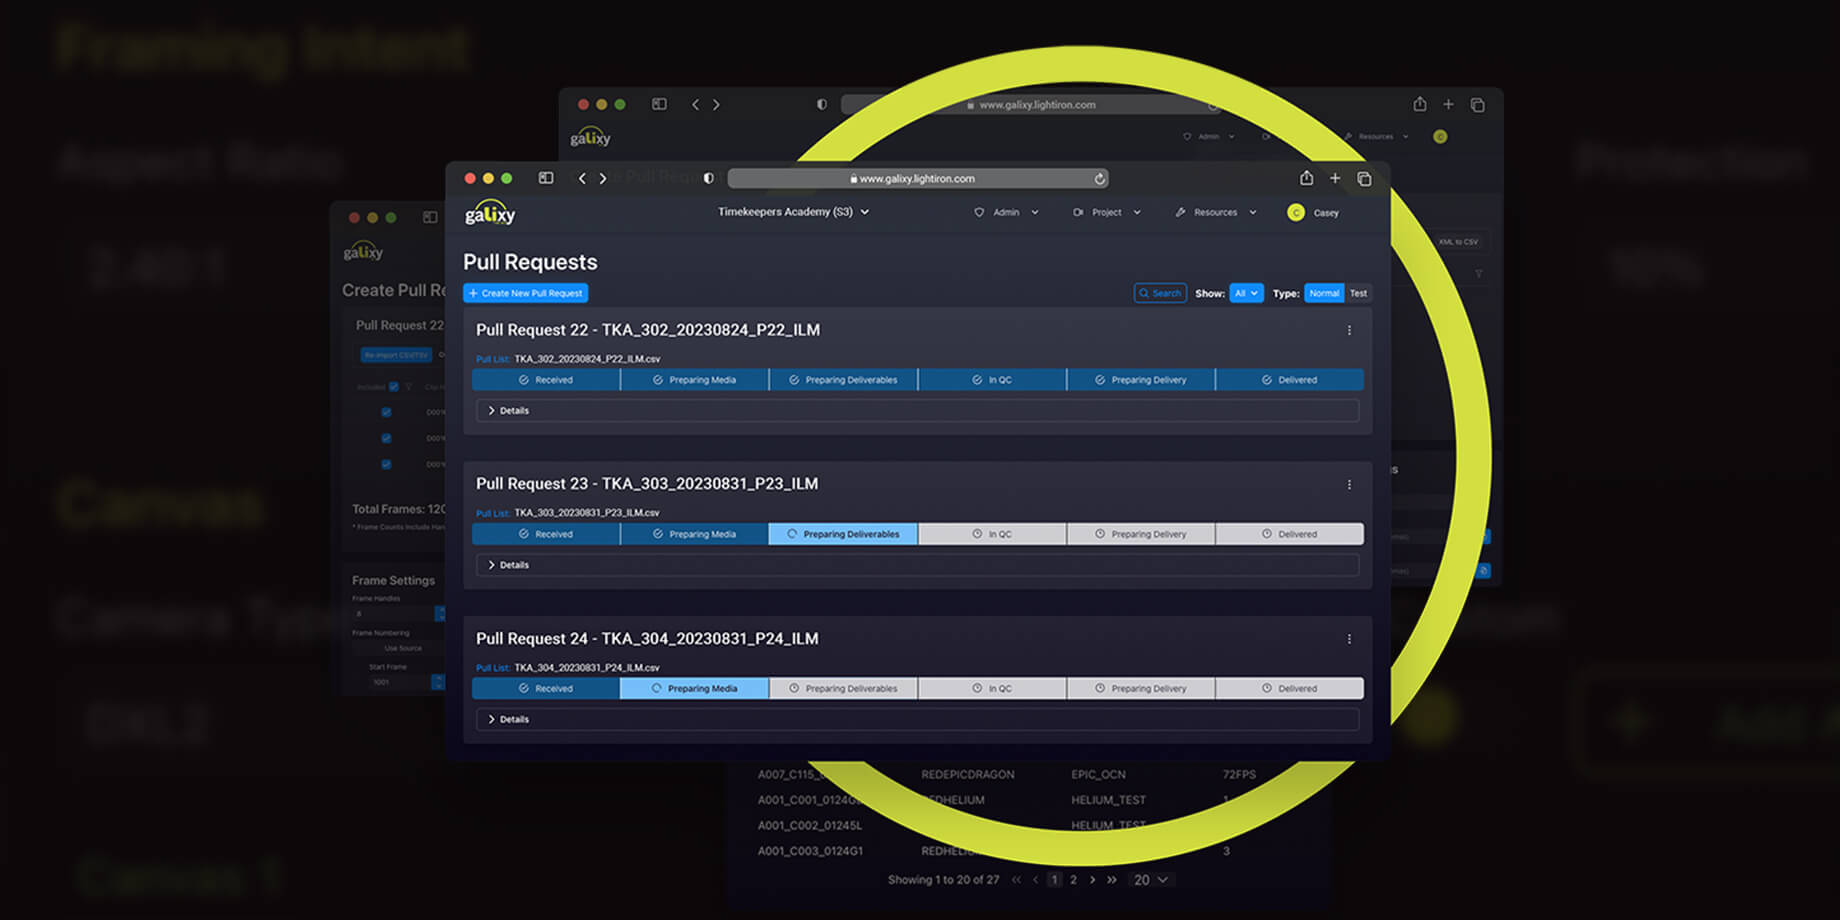Viewport: 1840px width, 920px height.
Task: Open the kebab menu for Pull Request 22
Action: point(1349,331)
